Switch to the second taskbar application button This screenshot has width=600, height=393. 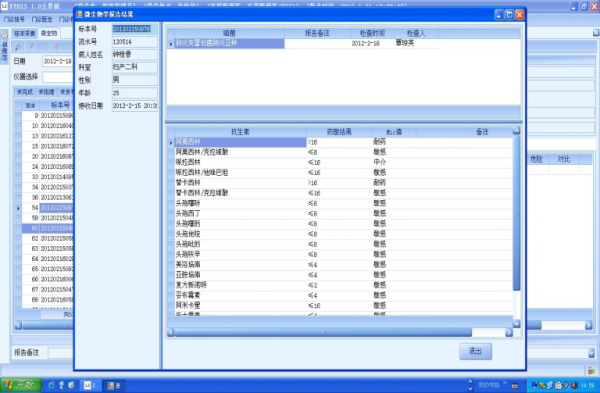114,385
